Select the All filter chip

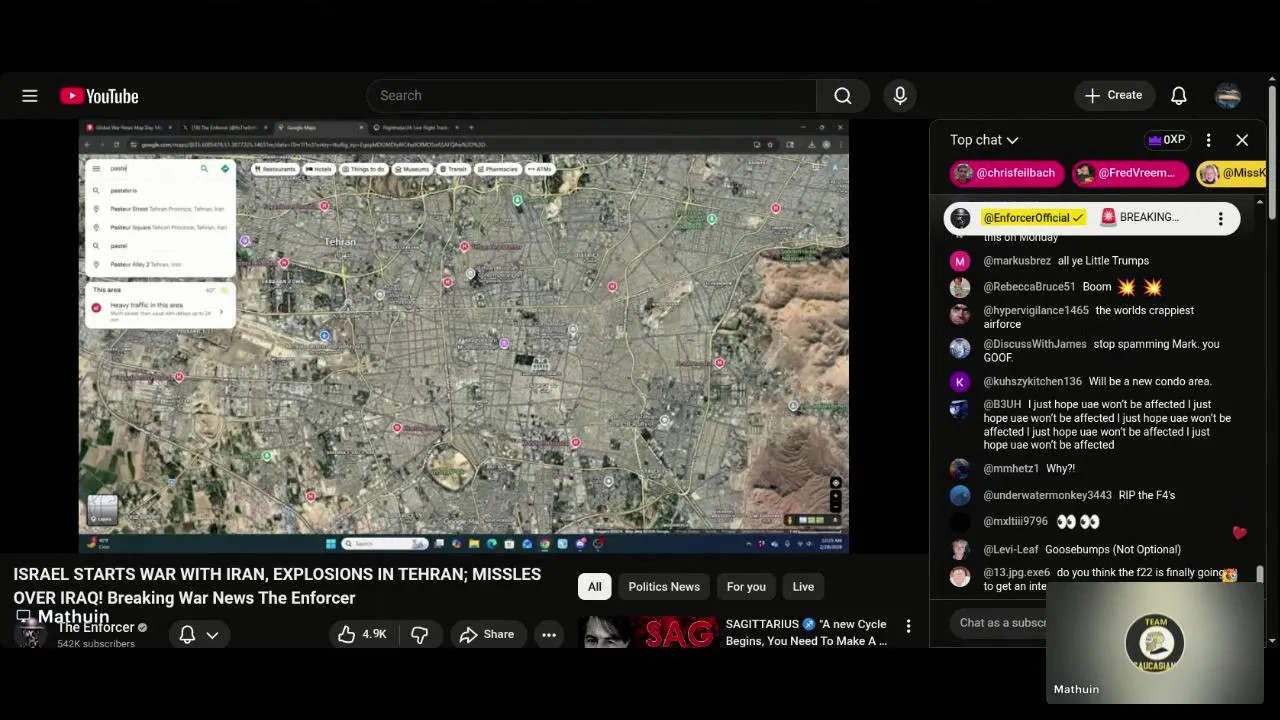595,587
